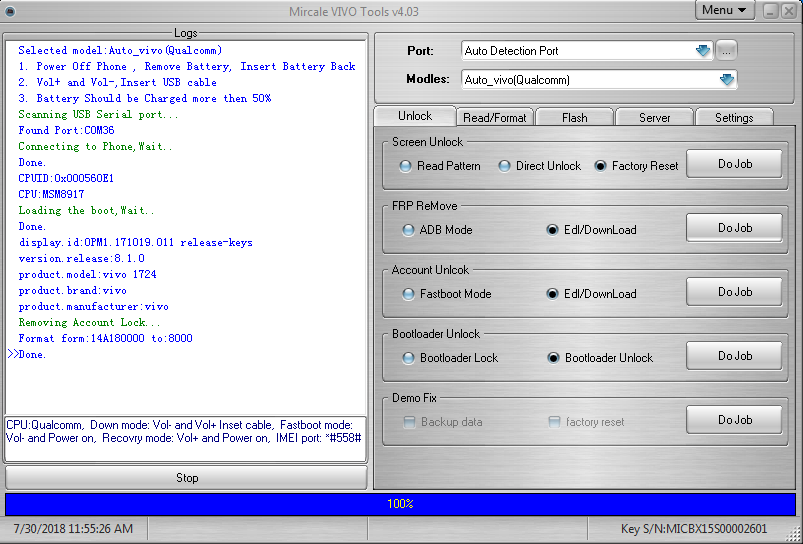Image resolution: width=803 pixels, height=544 pixels.
Task: Close the Mircale VIVO Tools window
Action: coord(789,11)
